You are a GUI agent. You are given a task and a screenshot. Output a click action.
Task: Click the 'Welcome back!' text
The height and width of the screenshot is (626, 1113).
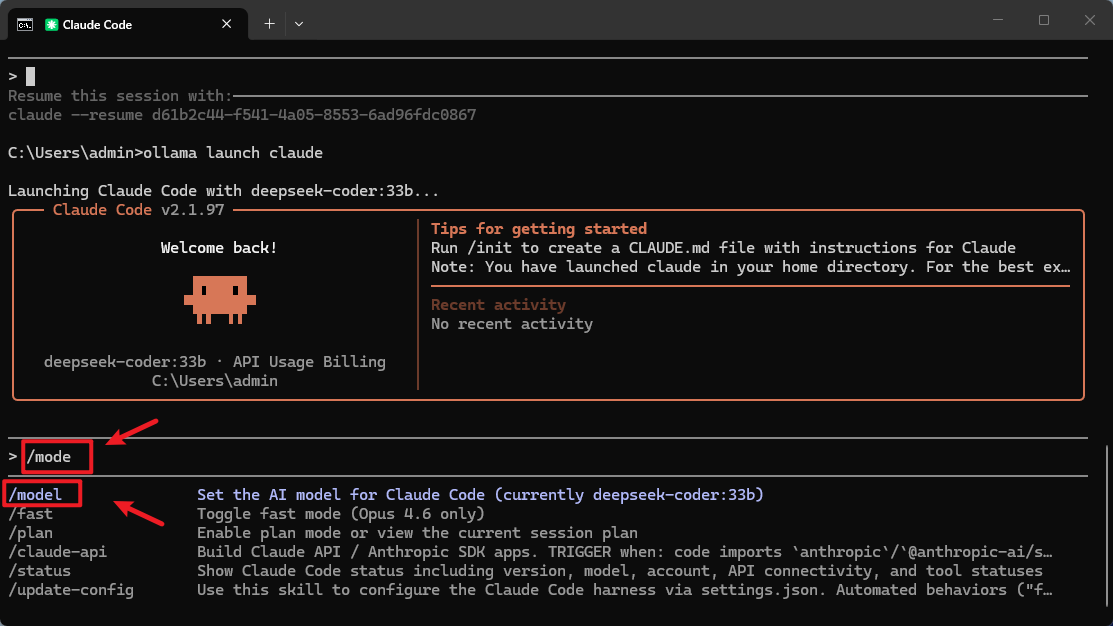(219, 248)
